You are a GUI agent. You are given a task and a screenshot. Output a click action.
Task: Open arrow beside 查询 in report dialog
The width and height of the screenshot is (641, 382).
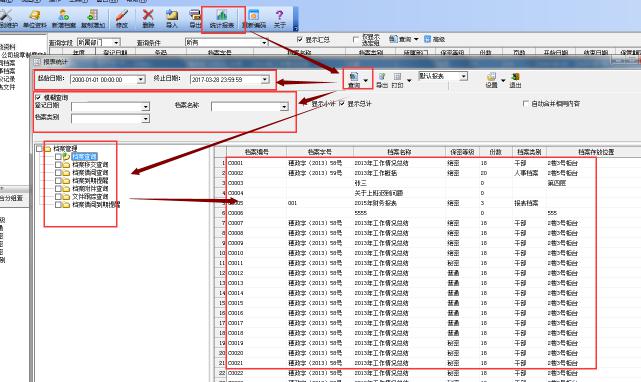coord(366,81)
